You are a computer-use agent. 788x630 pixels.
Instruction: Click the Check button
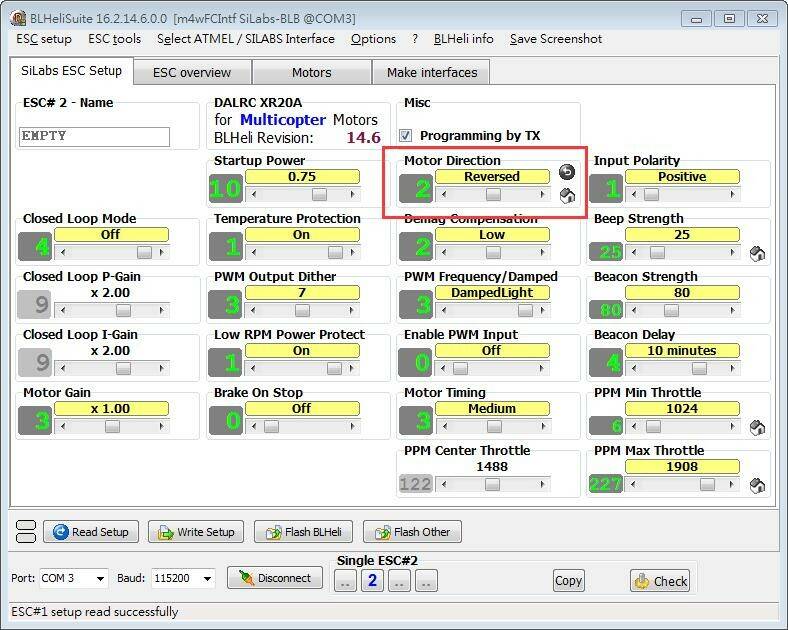660,581
